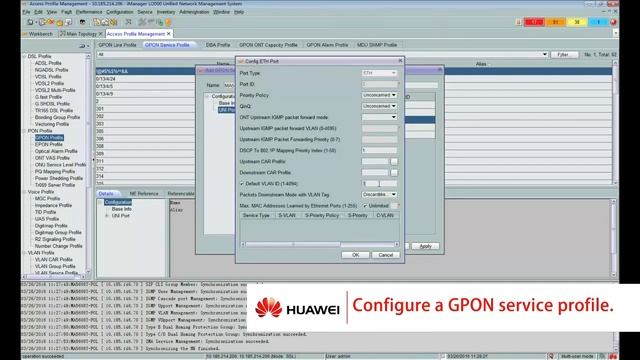This screenshot has width=640, height=360.
Task: Click the first toolbar icon below File menu
Action: (x=30, y=22)
